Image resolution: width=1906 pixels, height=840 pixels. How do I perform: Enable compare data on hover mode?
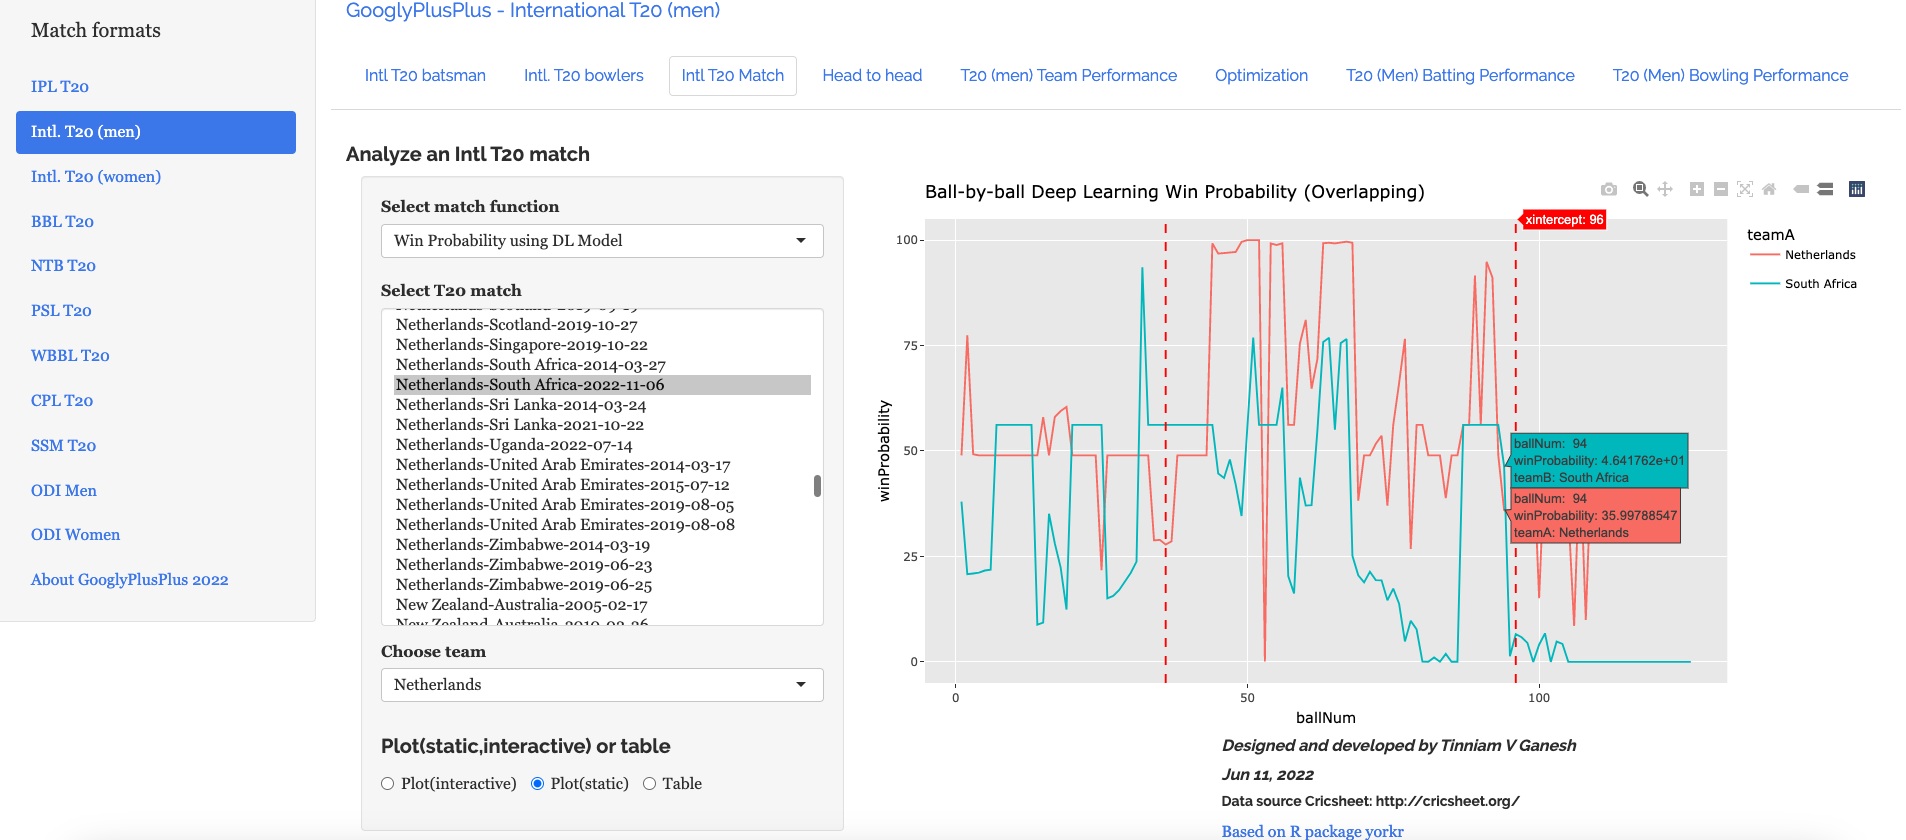[x=1825, y=189]
